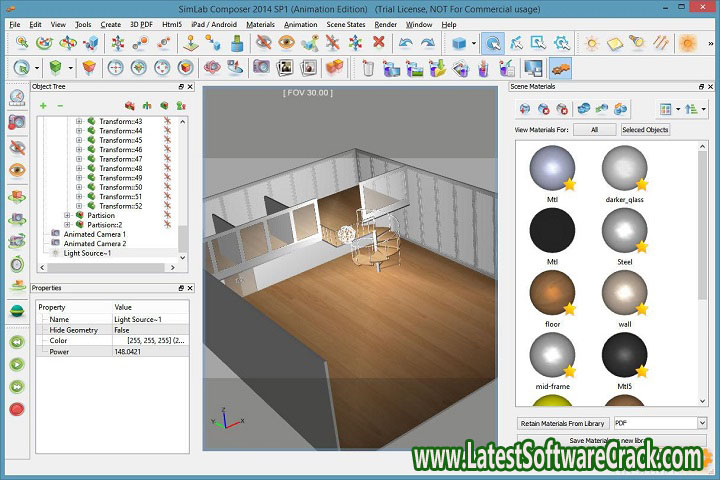Click the first icon in Scene Materials toolbar
Image resolution: width=720 pixels, height=480 pixels.
coord(525,109)
